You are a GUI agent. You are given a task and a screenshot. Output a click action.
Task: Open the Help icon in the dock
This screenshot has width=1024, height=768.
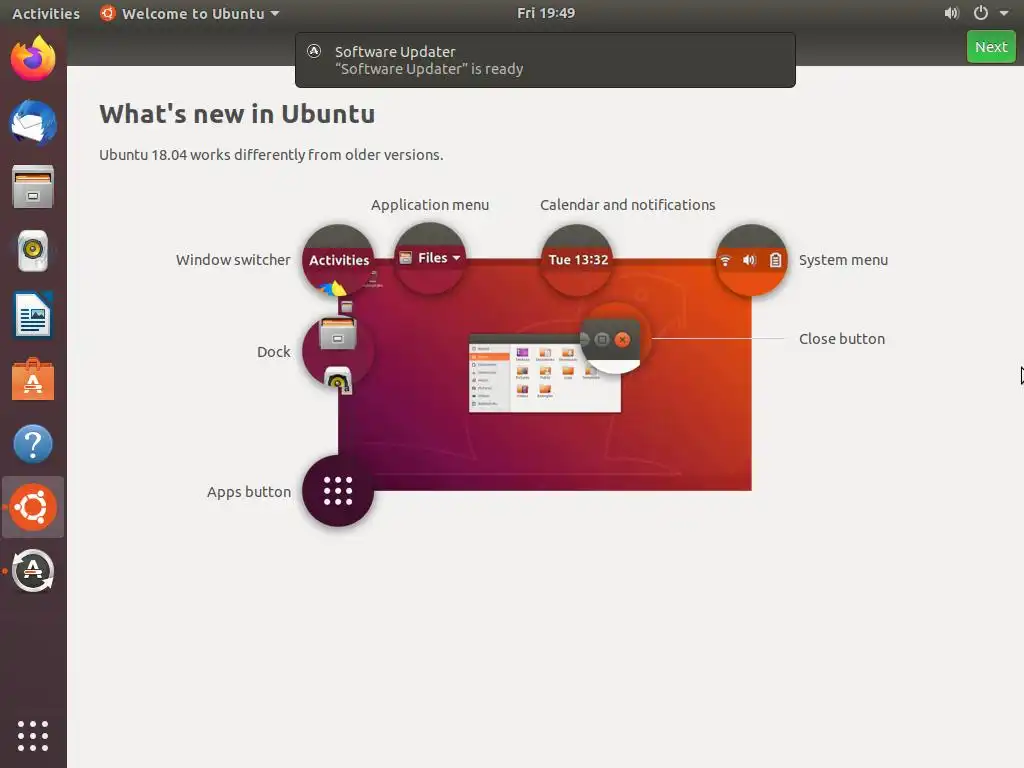point(33,443)
